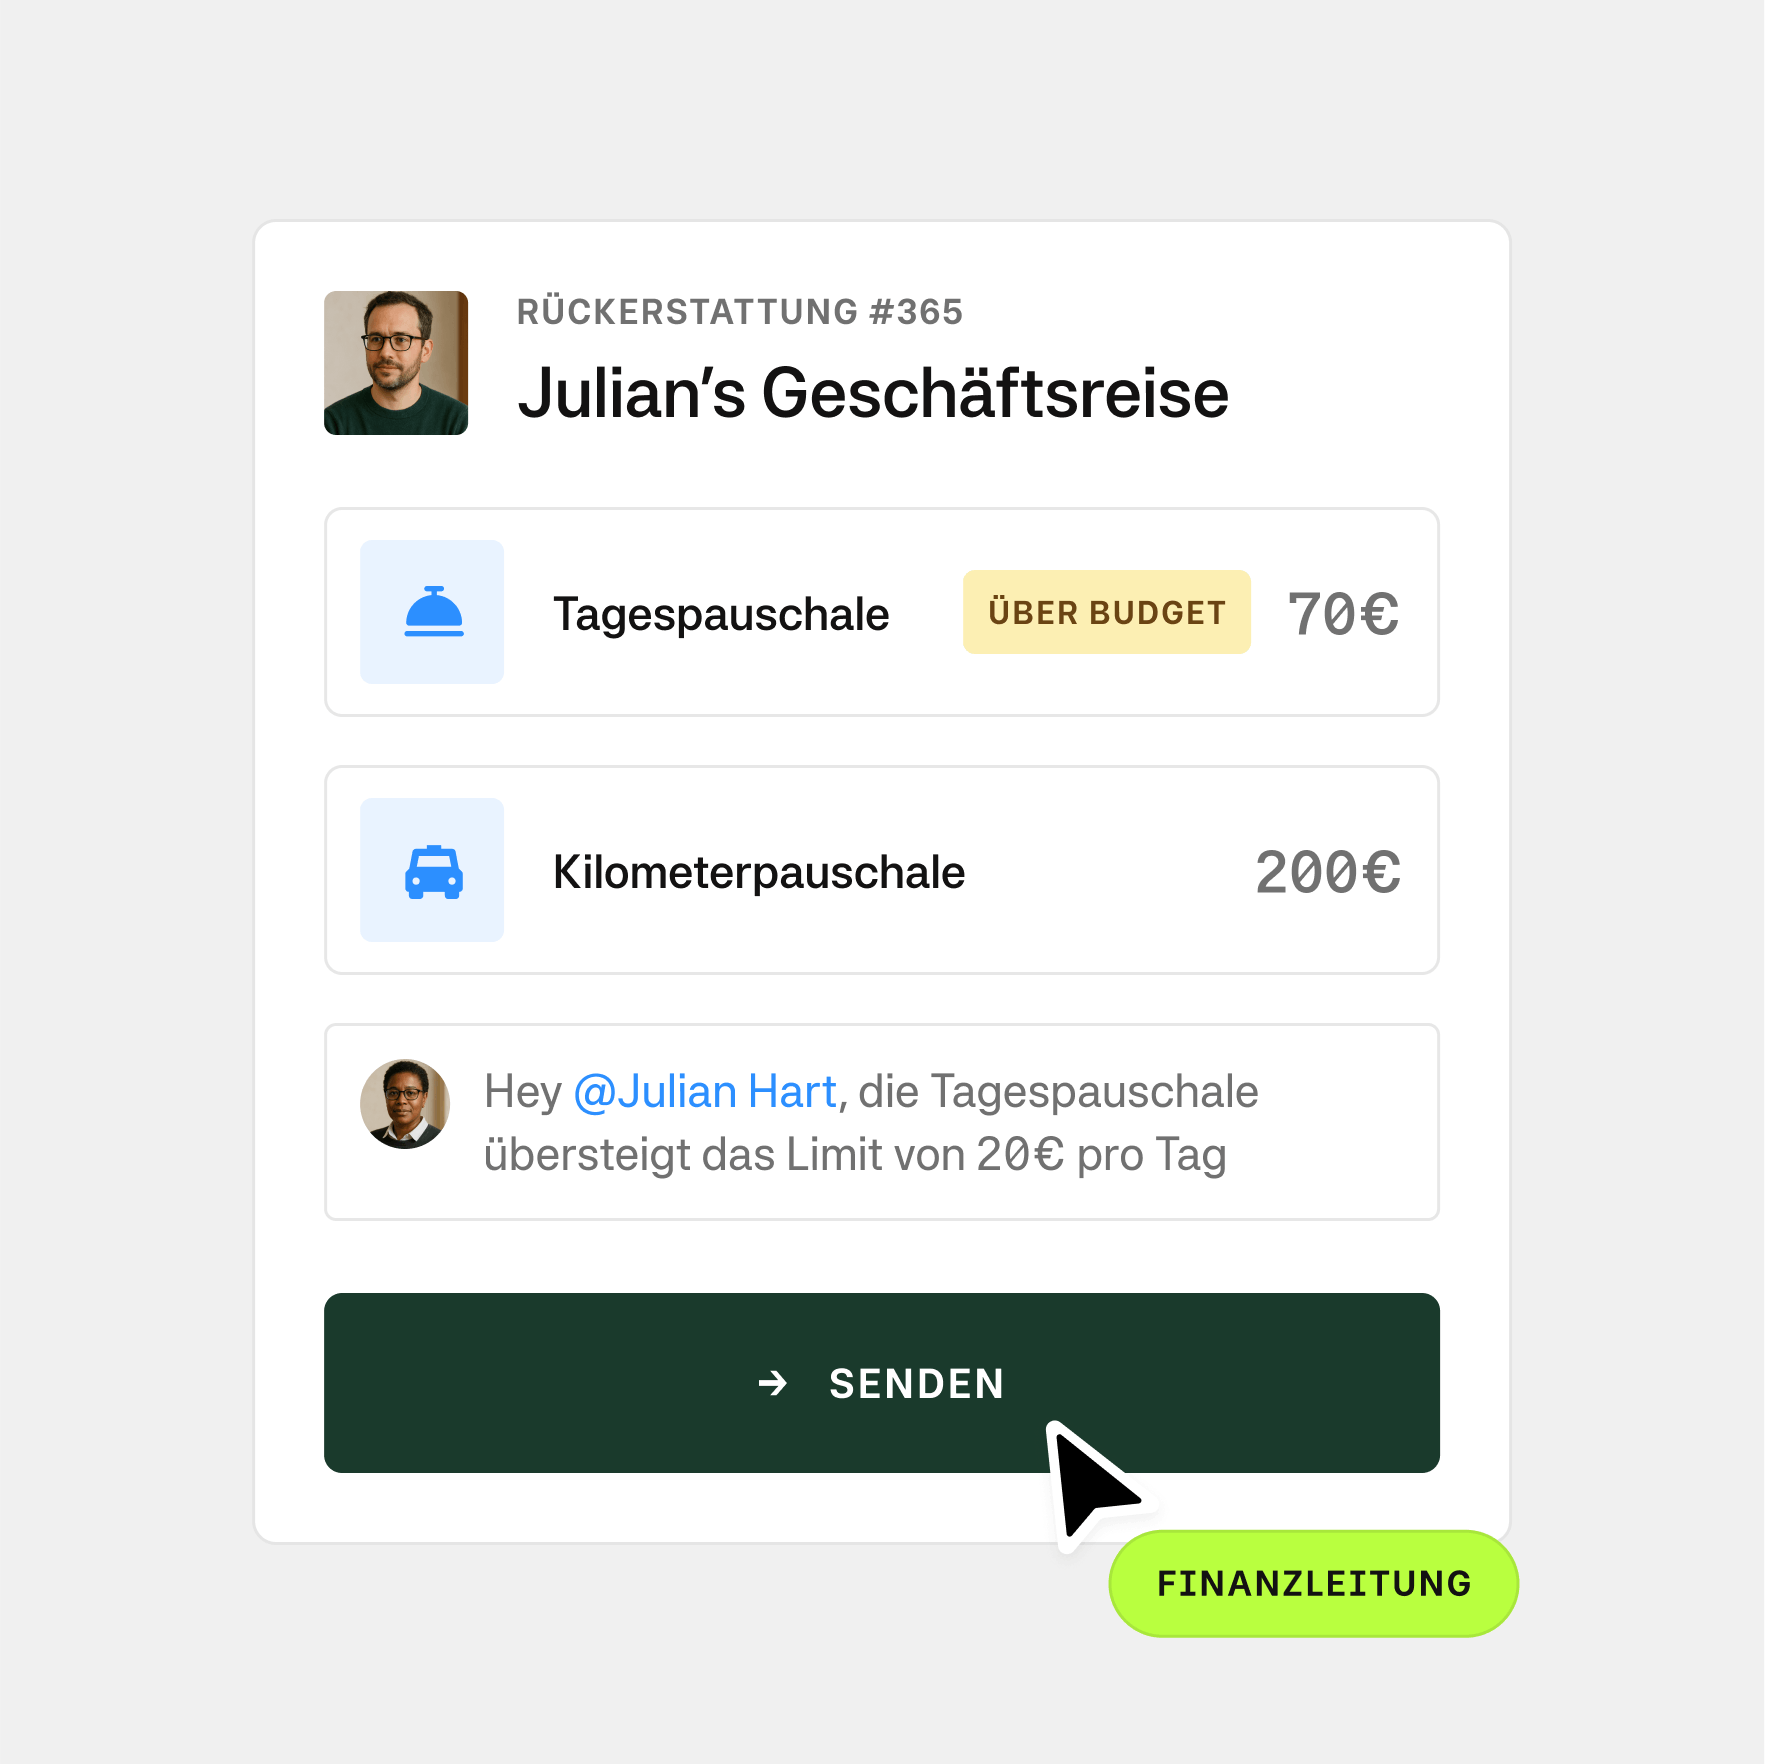Click the Julian's Geschäftsreise title

872,393
